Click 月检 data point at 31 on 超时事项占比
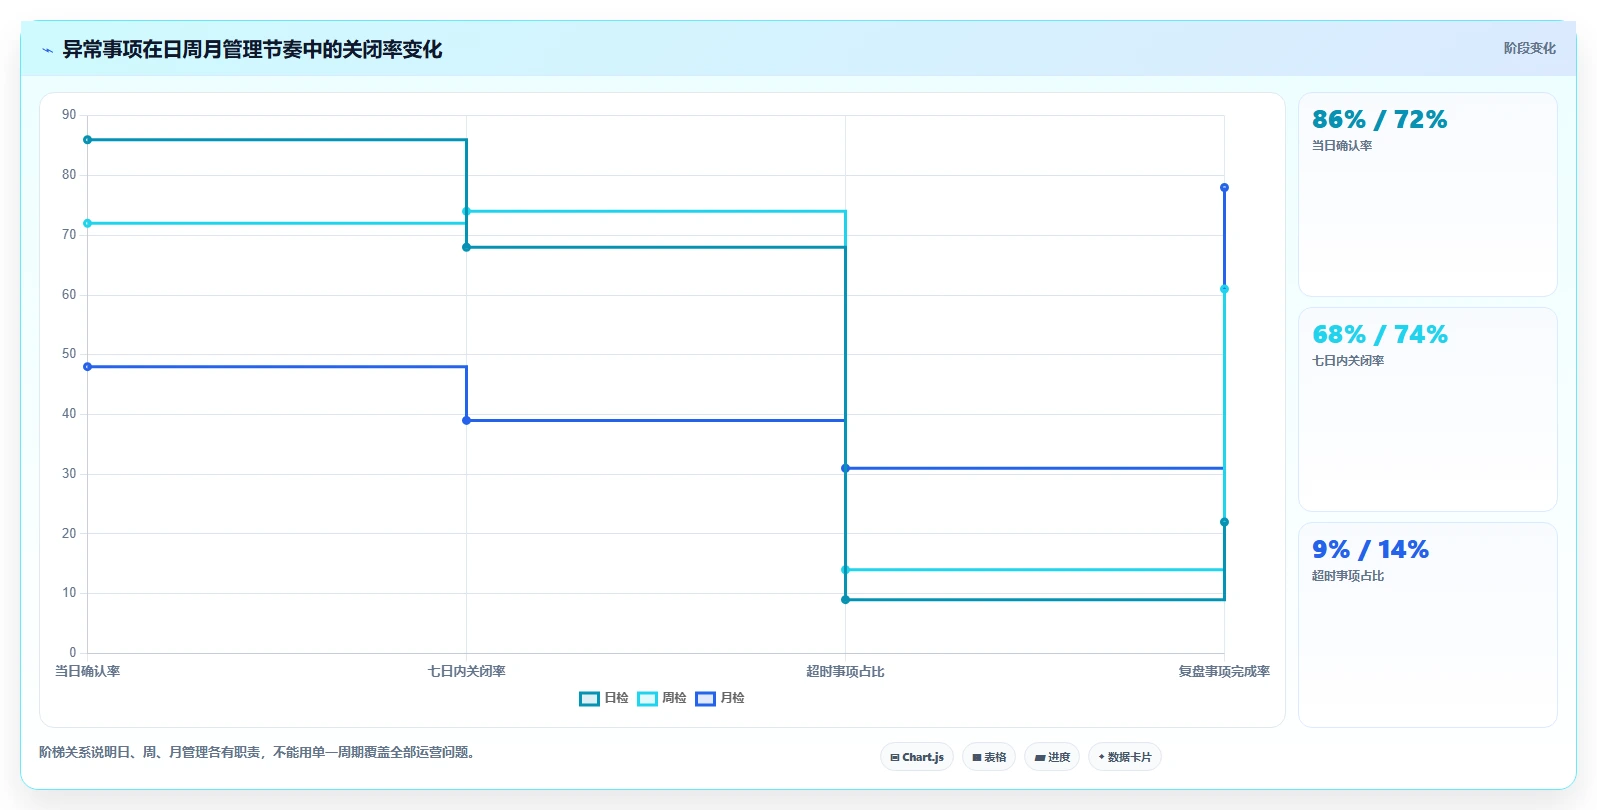 pos(845,468)
